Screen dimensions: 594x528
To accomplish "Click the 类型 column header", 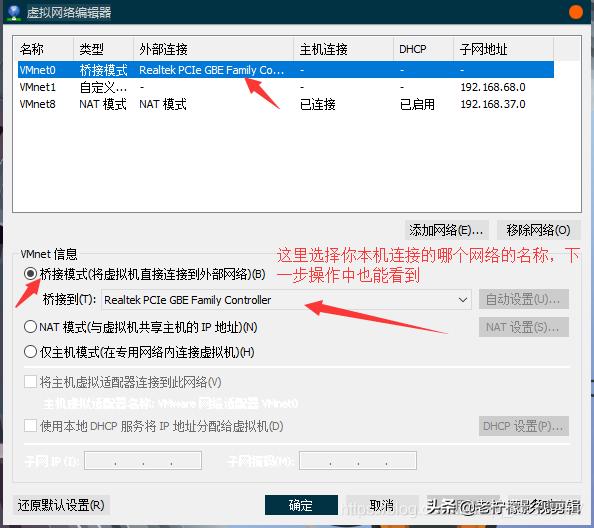I will [x=103, y=49].
